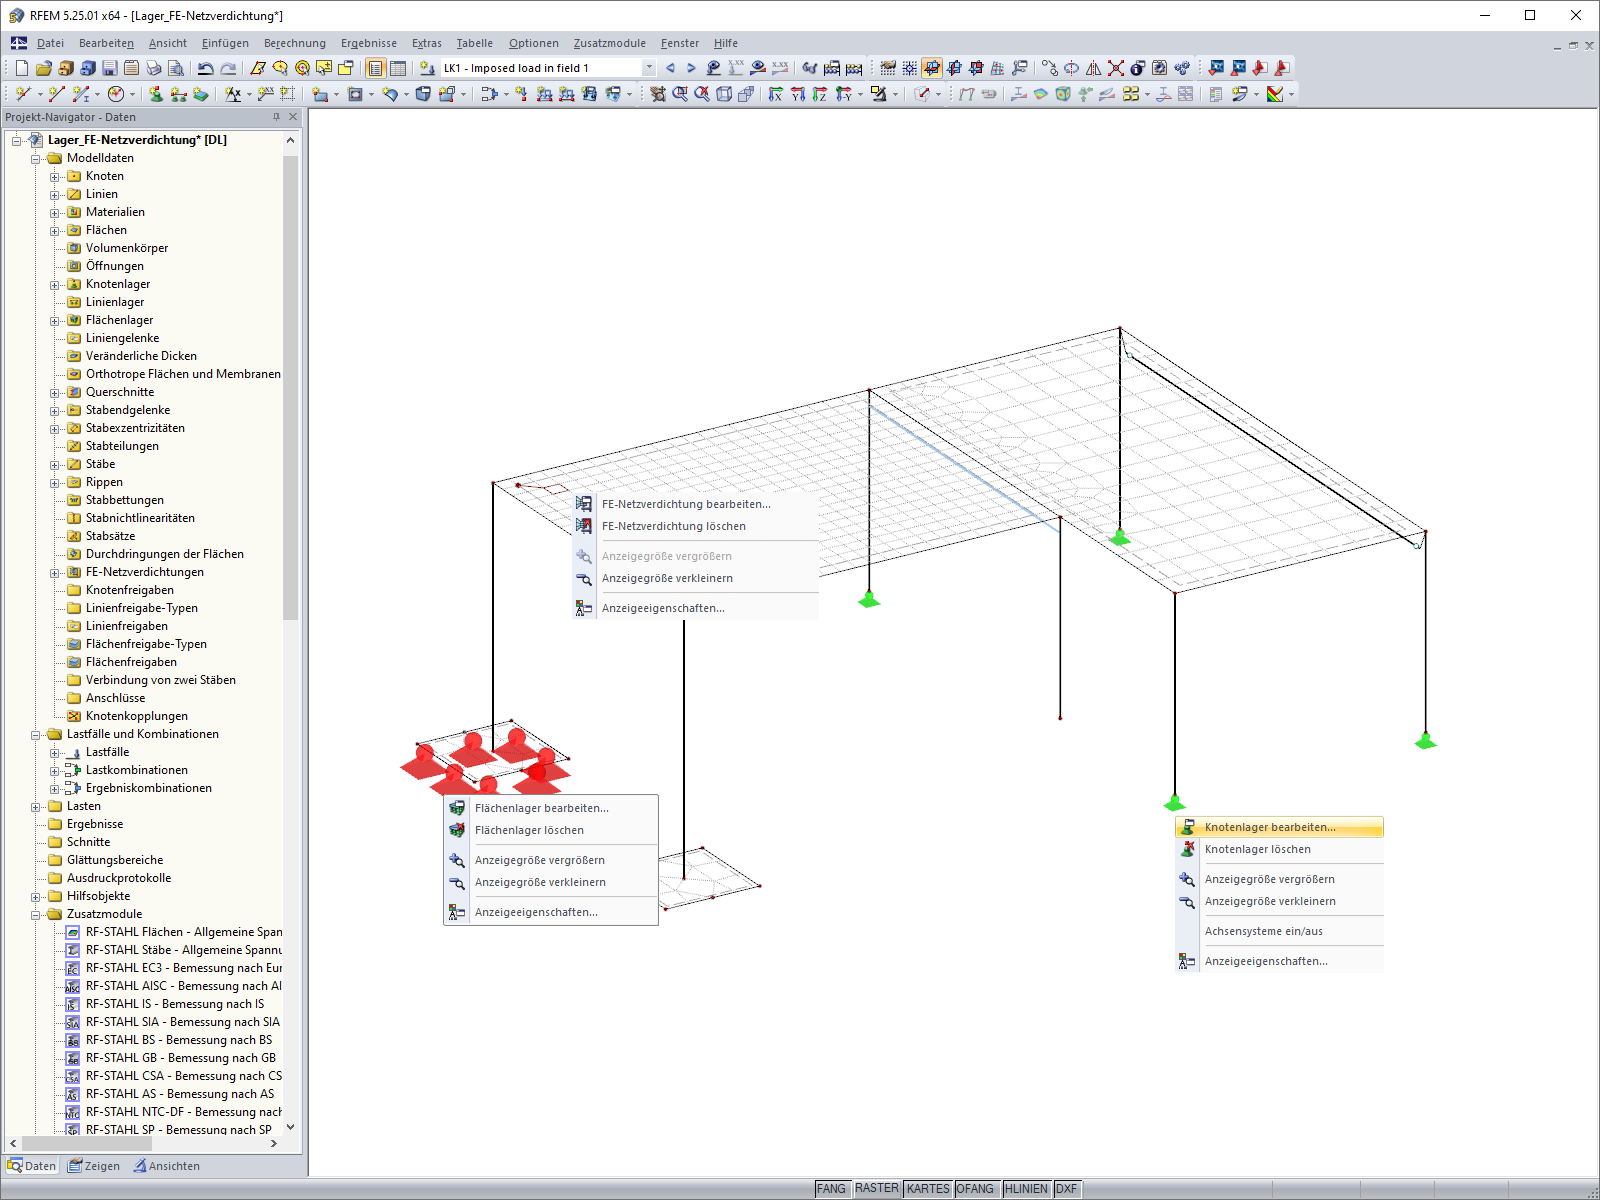This screenshot has width=1600, height=1200.
Task: Collapse the Modelldaten tree node
Action: (x=36, y=158)
